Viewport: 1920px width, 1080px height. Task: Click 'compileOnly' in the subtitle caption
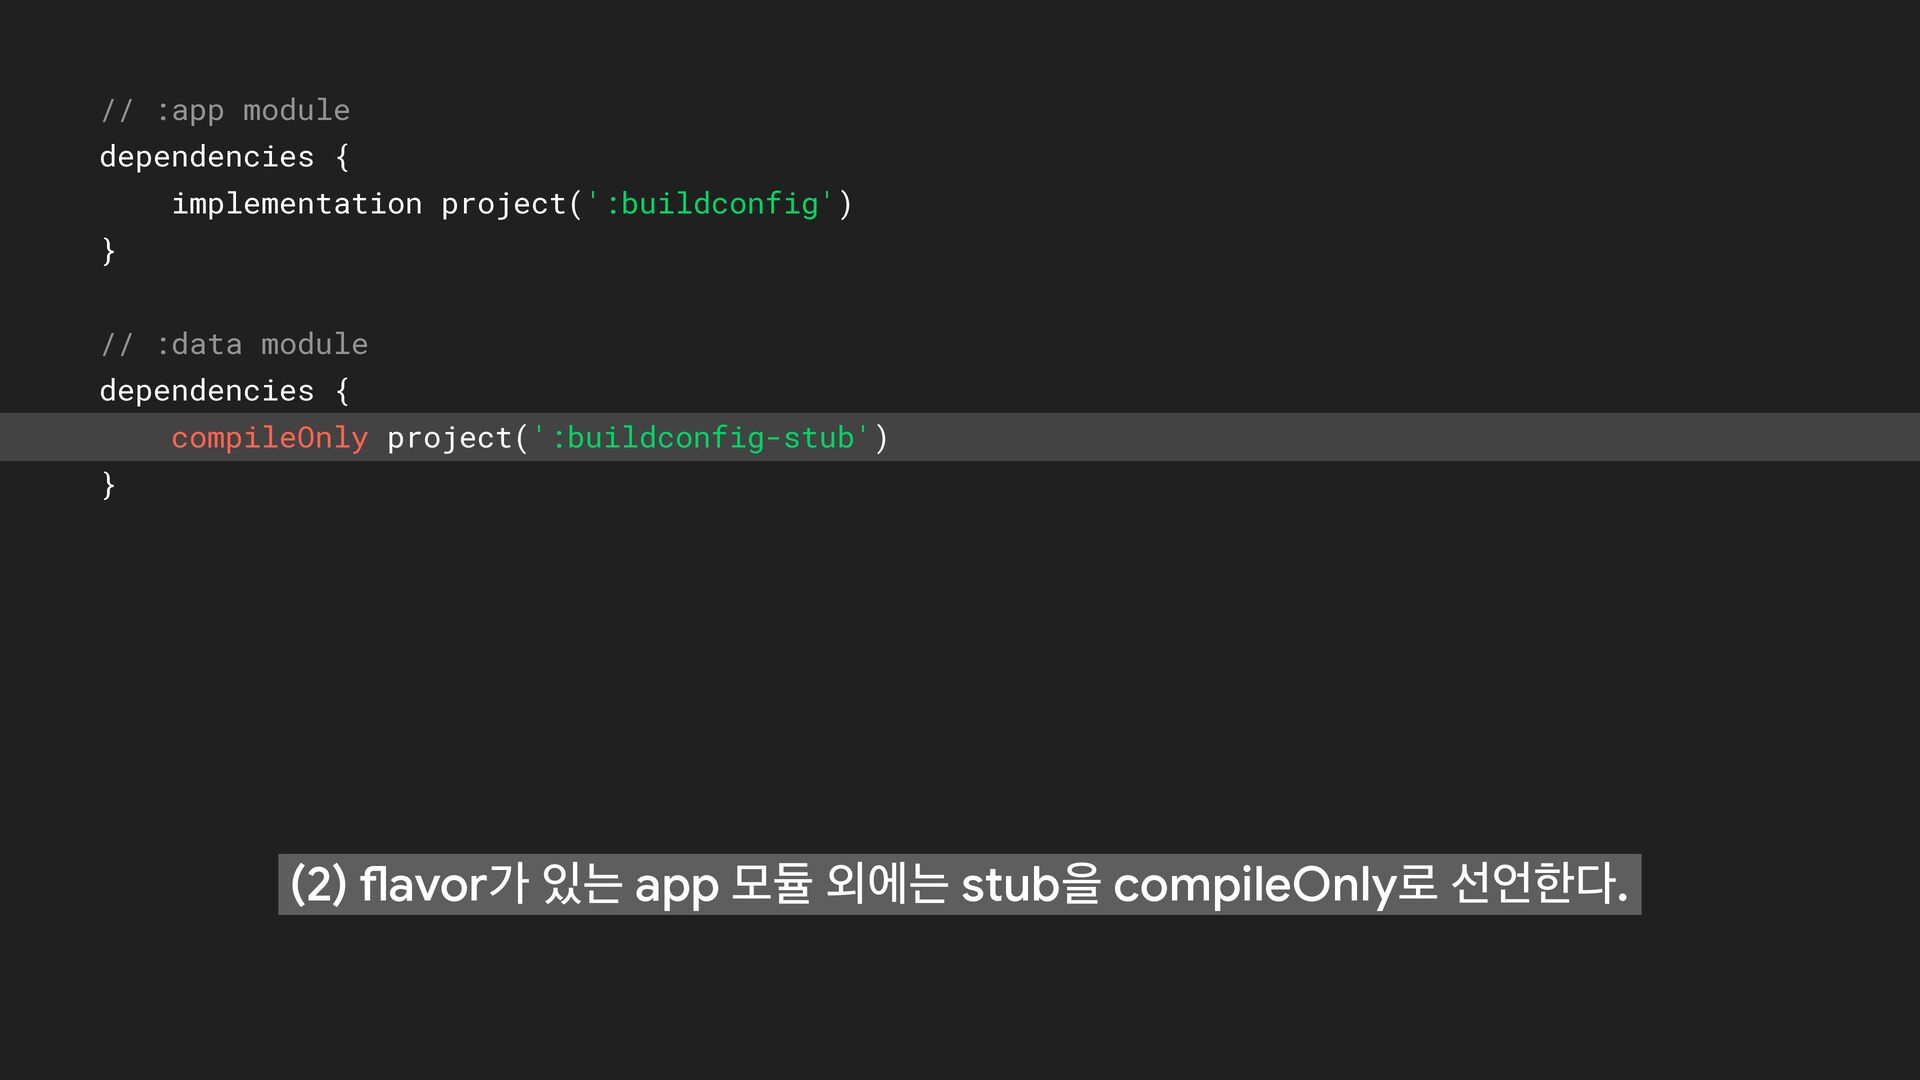coord(1254,886)
